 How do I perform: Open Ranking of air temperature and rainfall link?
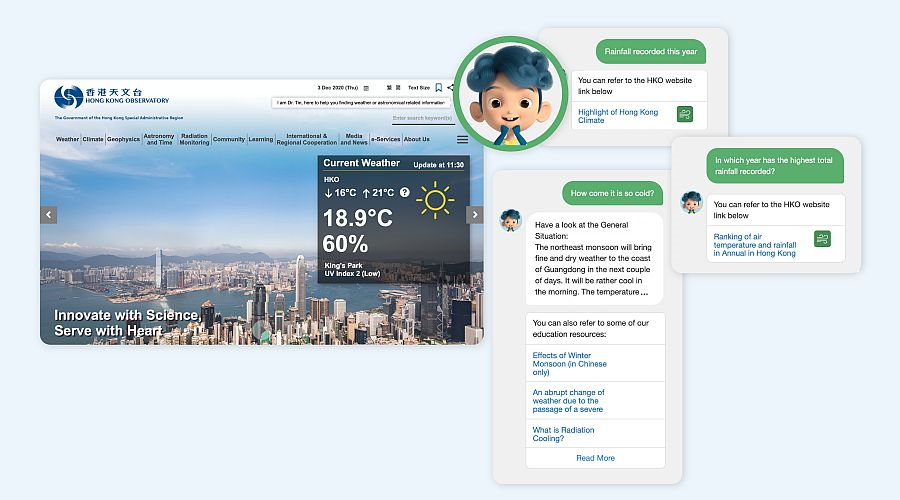(x=754, y=245)
